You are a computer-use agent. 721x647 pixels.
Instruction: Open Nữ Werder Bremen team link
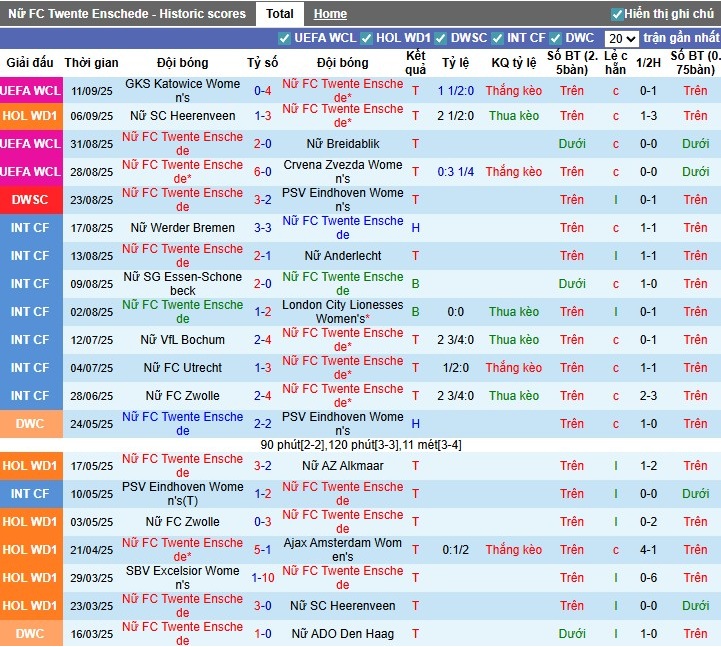coord(182,228)
